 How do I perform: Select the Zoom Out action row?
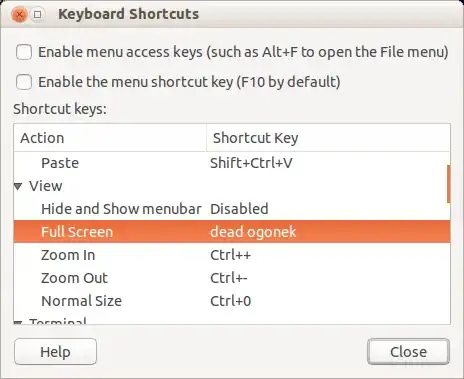coord(232,278)
